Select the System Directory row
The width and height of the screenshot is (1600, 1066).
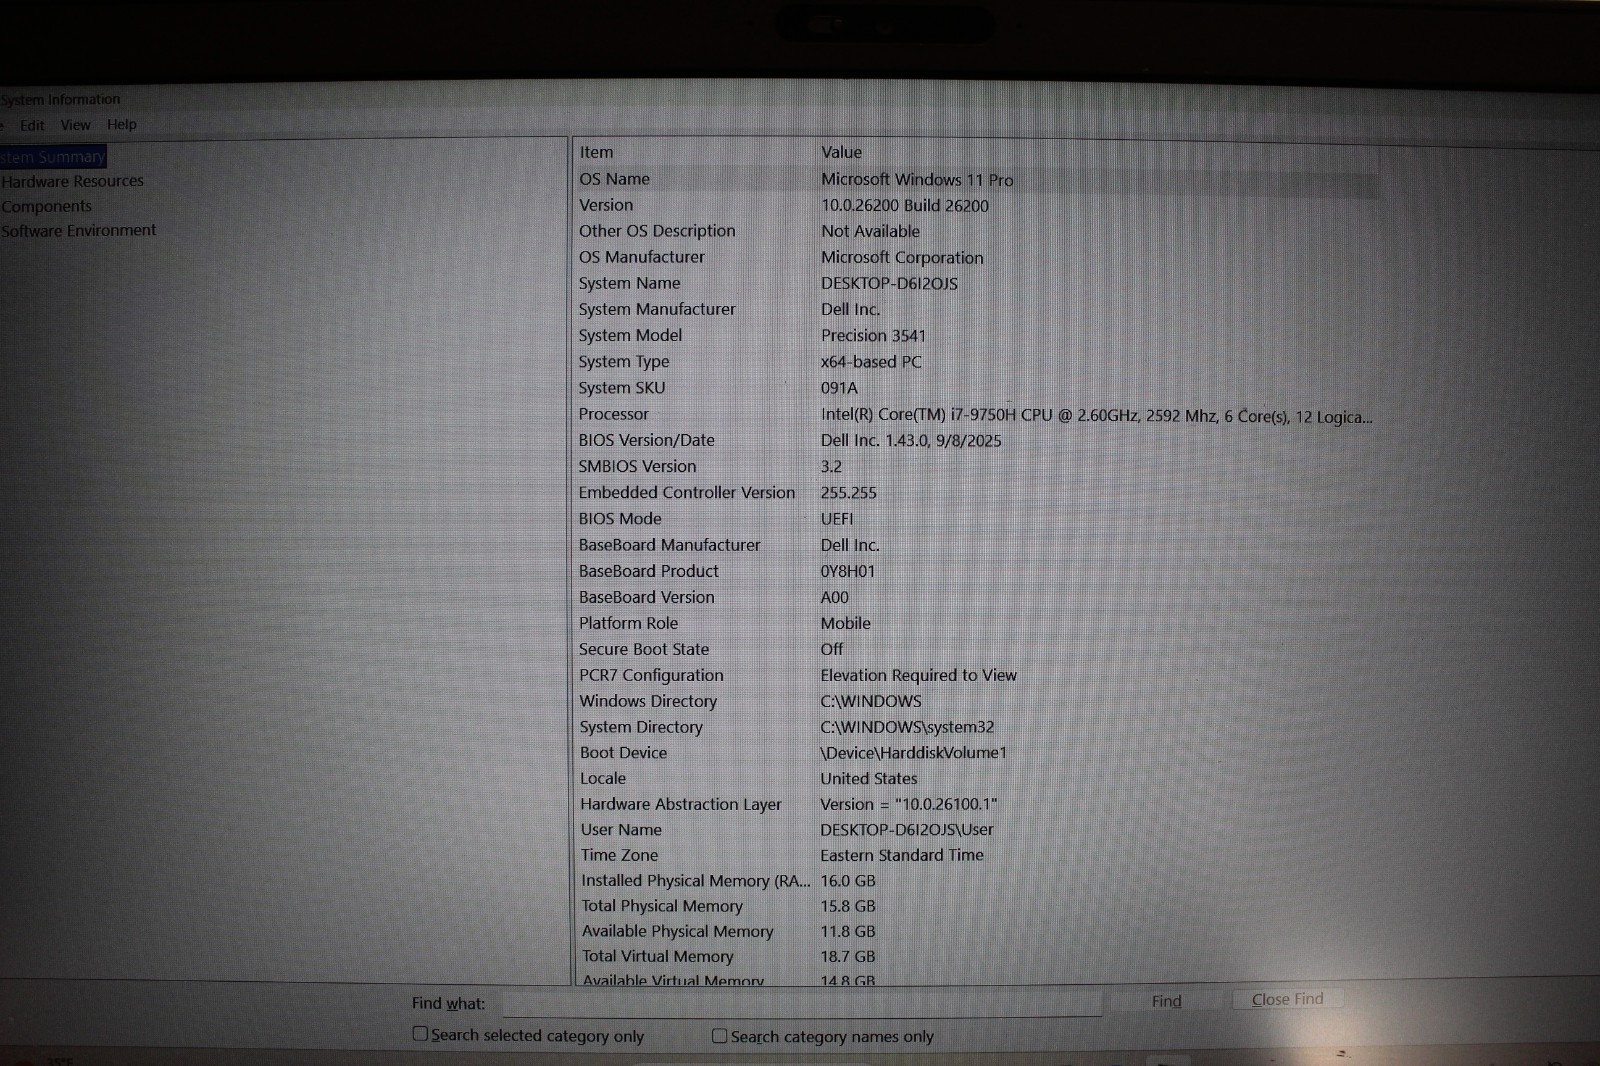976,727
